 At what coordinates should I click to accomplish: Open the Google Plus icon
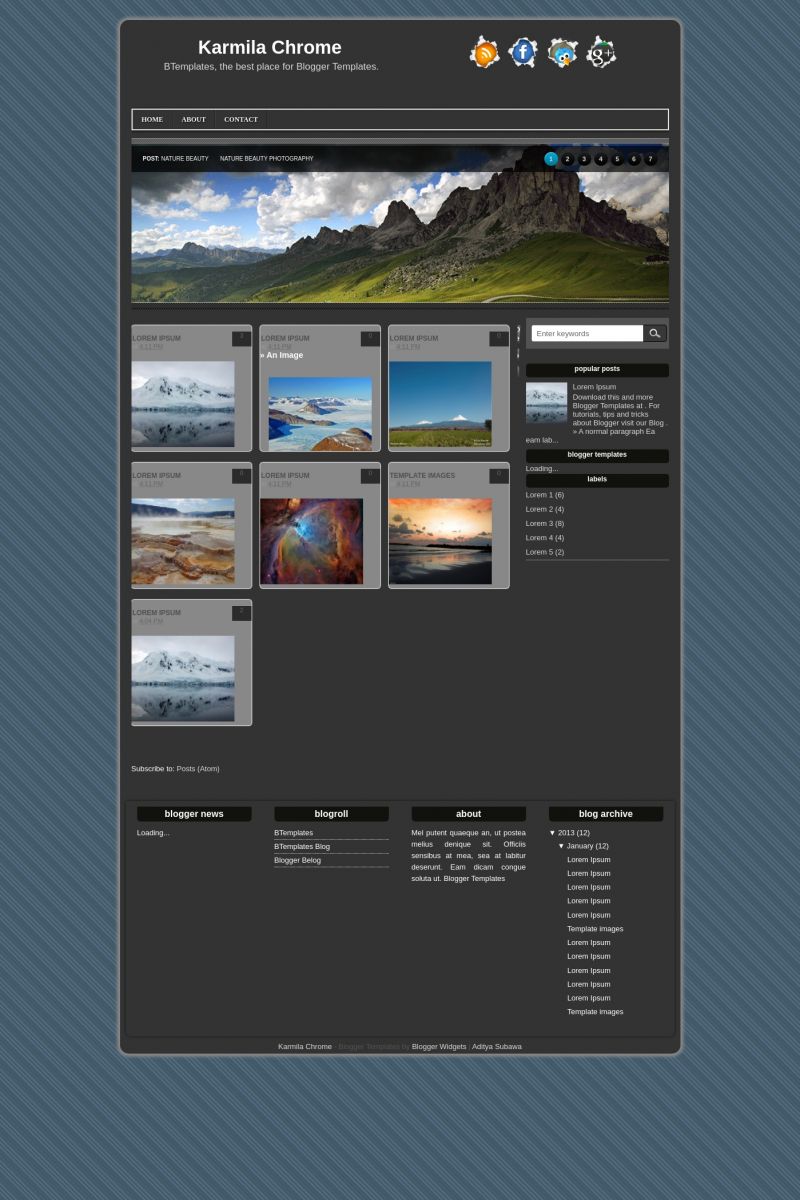point(601,52)
